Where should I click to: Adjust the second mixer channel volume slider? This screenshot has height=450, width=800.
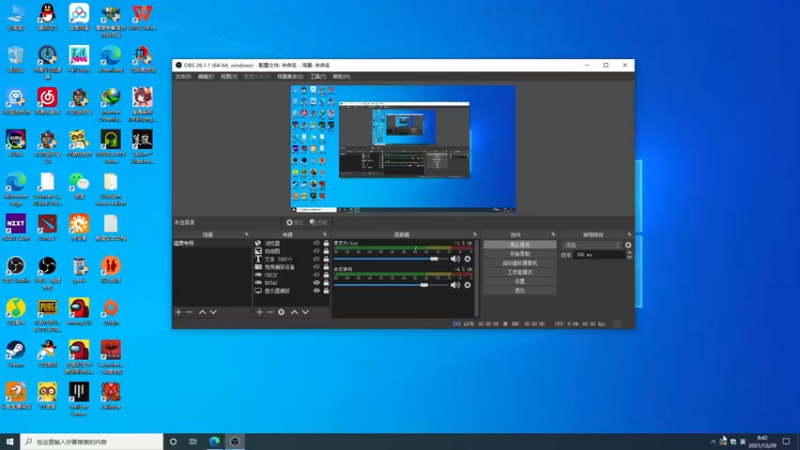(390, 285)
